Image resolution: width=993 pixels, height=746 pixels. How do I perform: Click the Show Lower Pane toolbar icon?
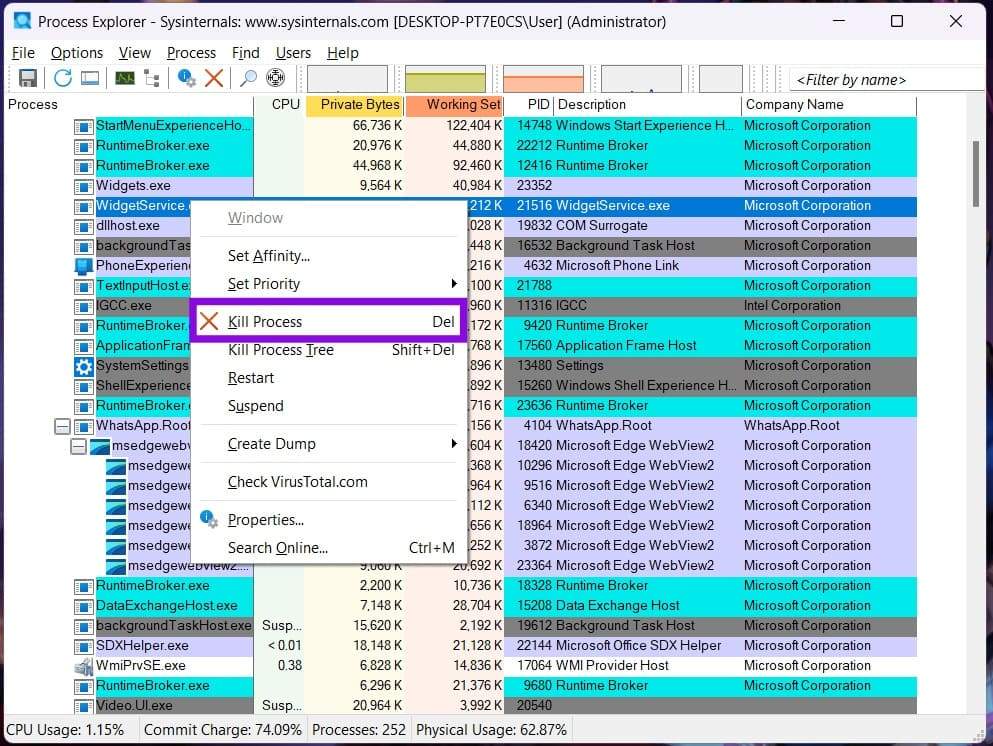pyautogui.click(x=90, y=79)
